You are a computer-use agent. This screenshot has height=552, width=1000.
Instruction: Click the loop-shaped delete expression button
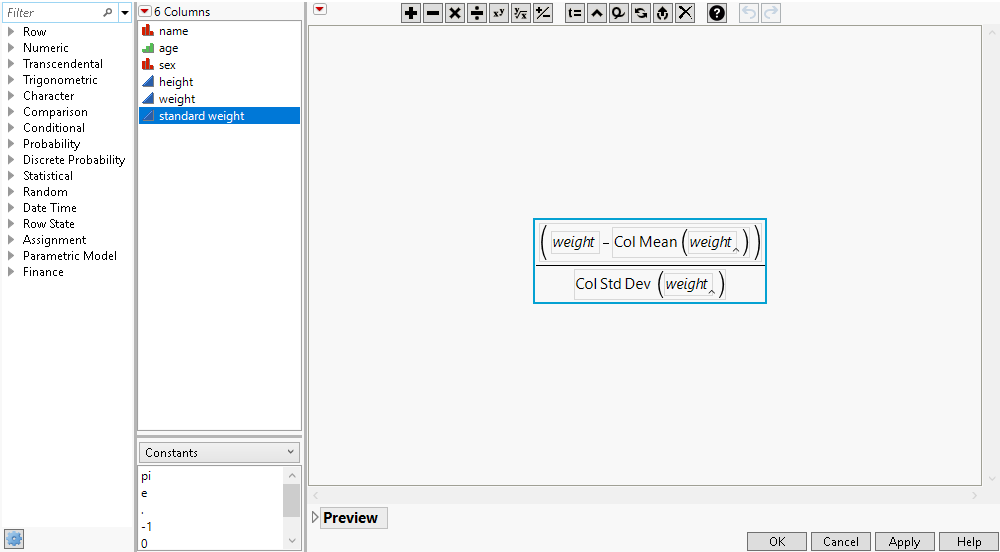619,13
